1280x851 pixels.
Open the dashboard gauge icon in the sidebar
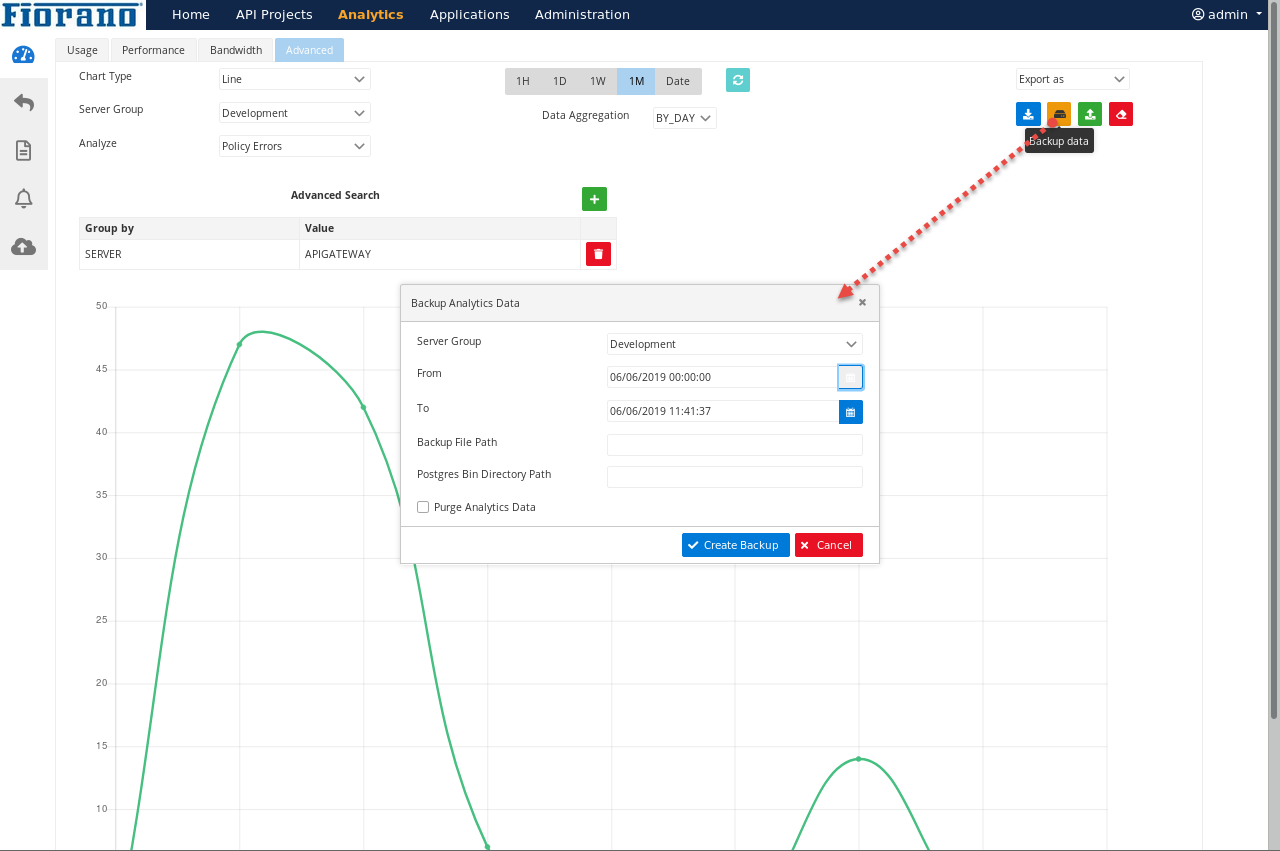(23, 55)
